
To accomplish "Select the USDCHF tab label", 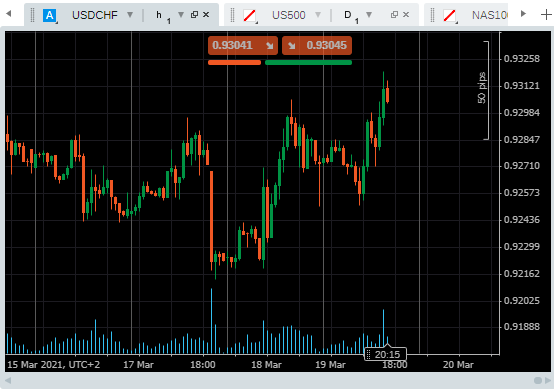I will 95,15.
